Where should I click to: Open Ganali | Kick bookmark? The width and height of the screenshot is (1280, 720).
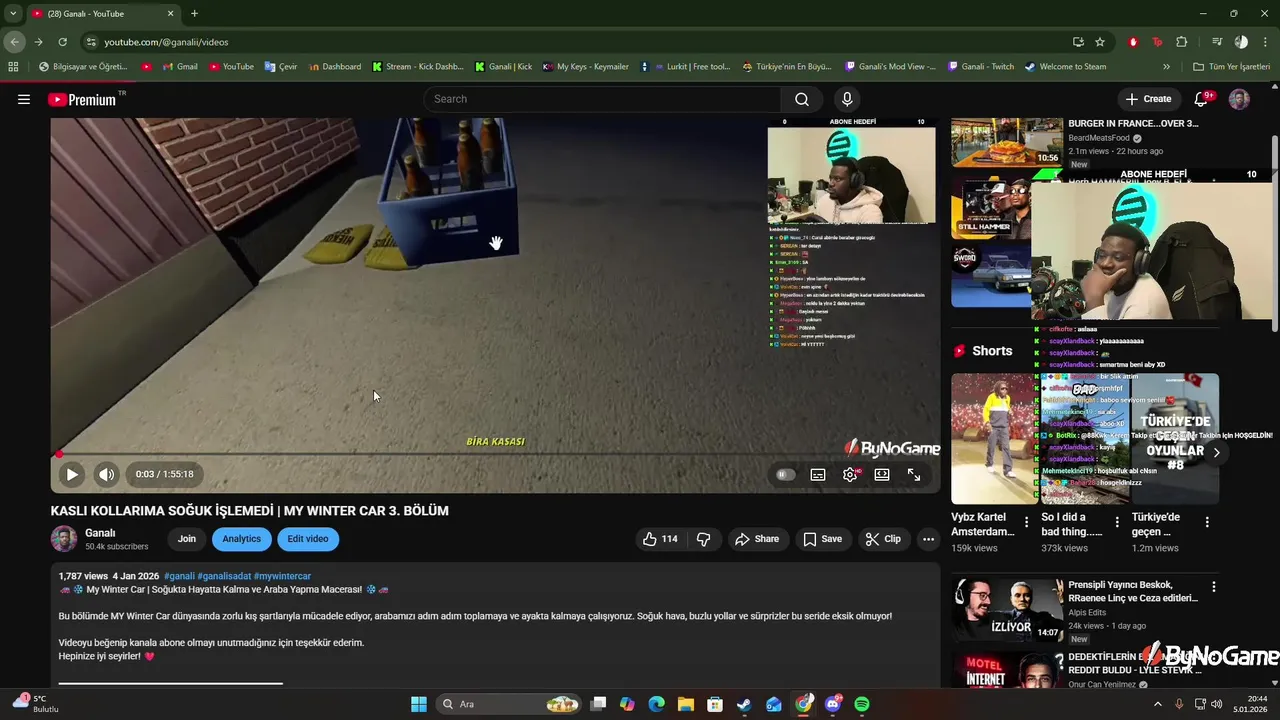[503, 67]
